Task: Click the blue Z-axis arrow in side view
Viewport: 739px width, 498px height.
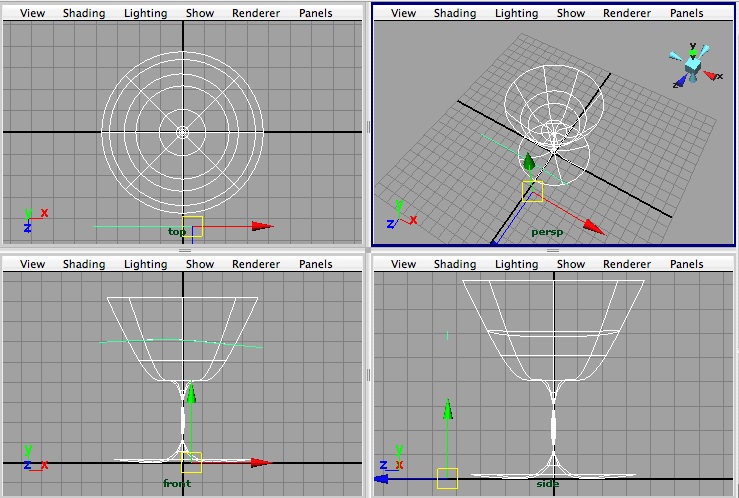Action: pos(382,479)
